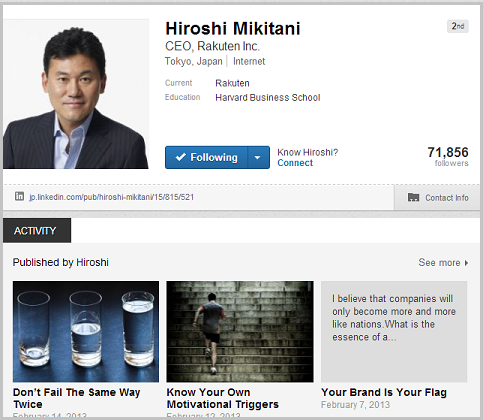Click the 'Education' field label

click(183, 97)
